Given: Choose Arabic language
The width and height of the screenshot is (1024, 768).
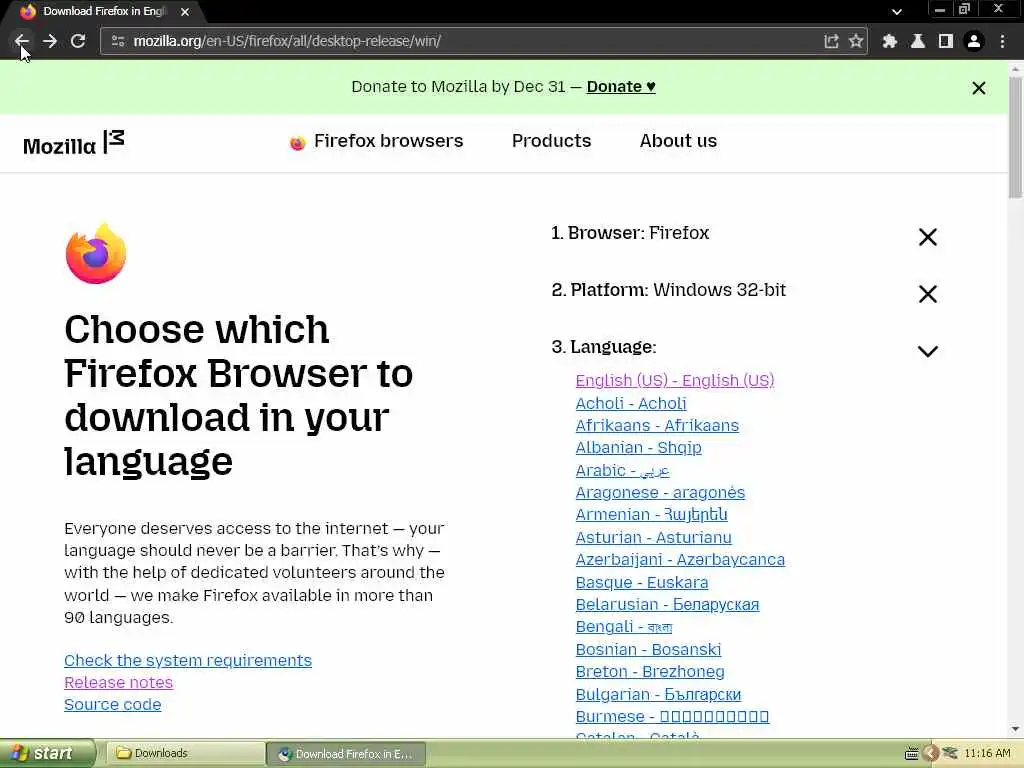Looking at the screenshot, I should 622,470.
